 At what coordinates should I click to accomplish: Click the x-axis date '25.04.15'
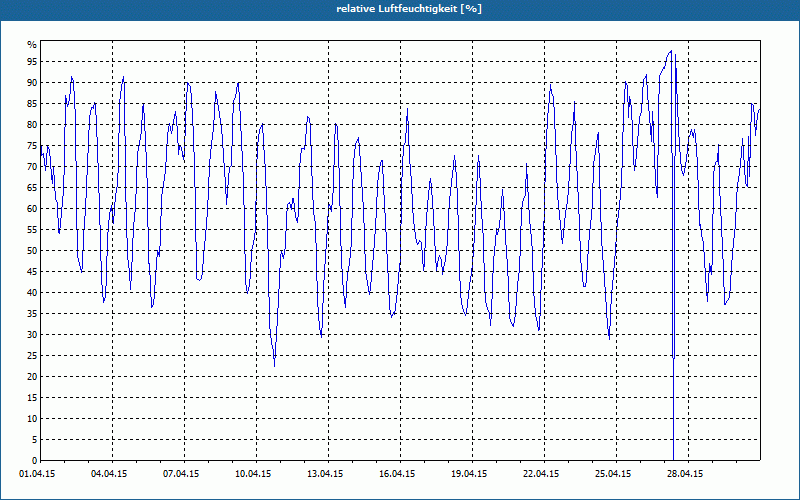pos(613,474)
